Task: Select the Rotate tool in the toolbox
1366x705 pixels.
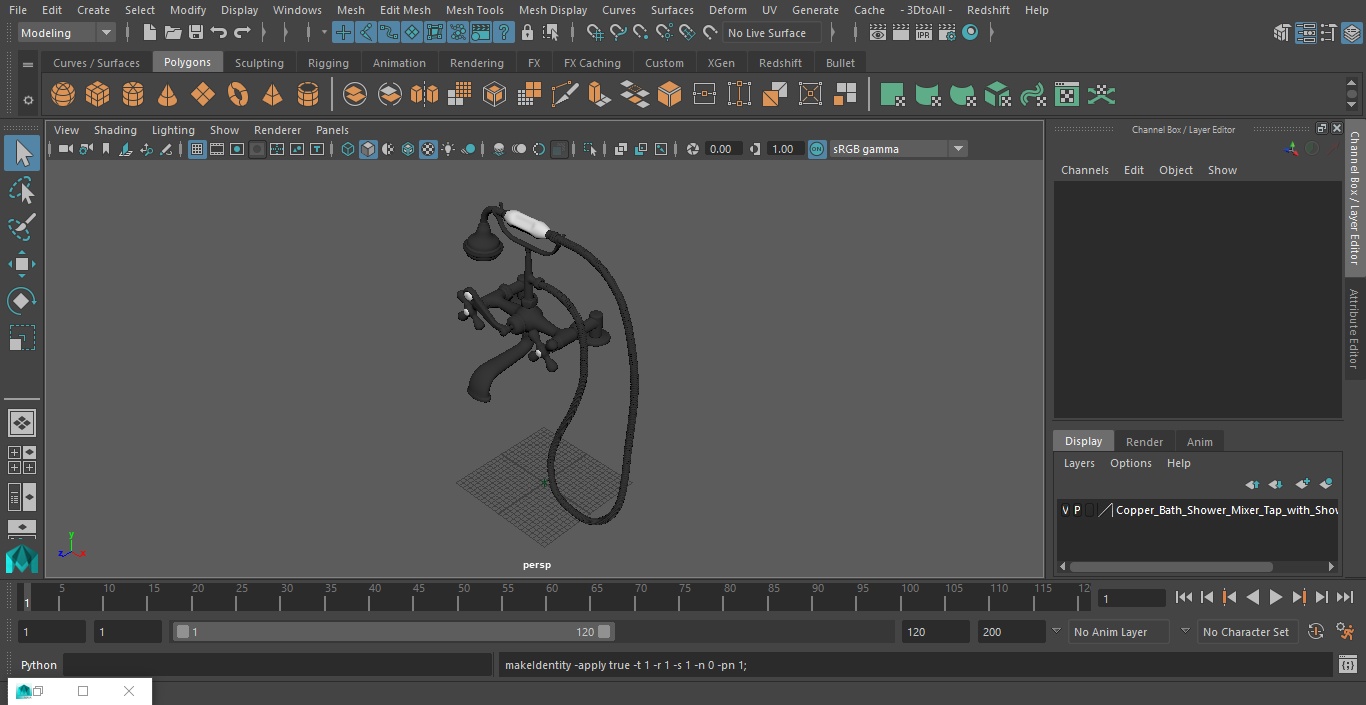Action: pos(21,301)
